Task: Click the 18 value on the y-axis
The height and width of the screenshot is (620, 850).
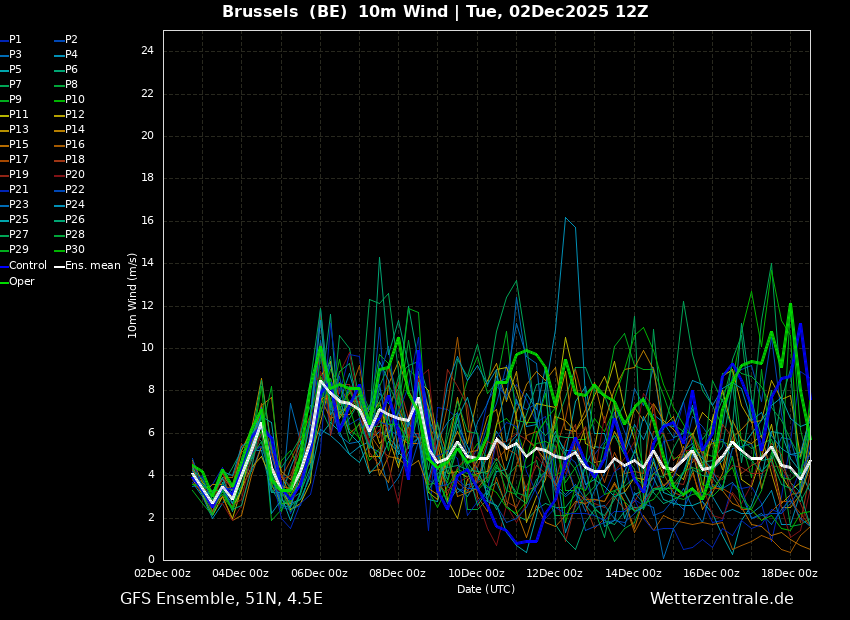Action: [147, 178]
